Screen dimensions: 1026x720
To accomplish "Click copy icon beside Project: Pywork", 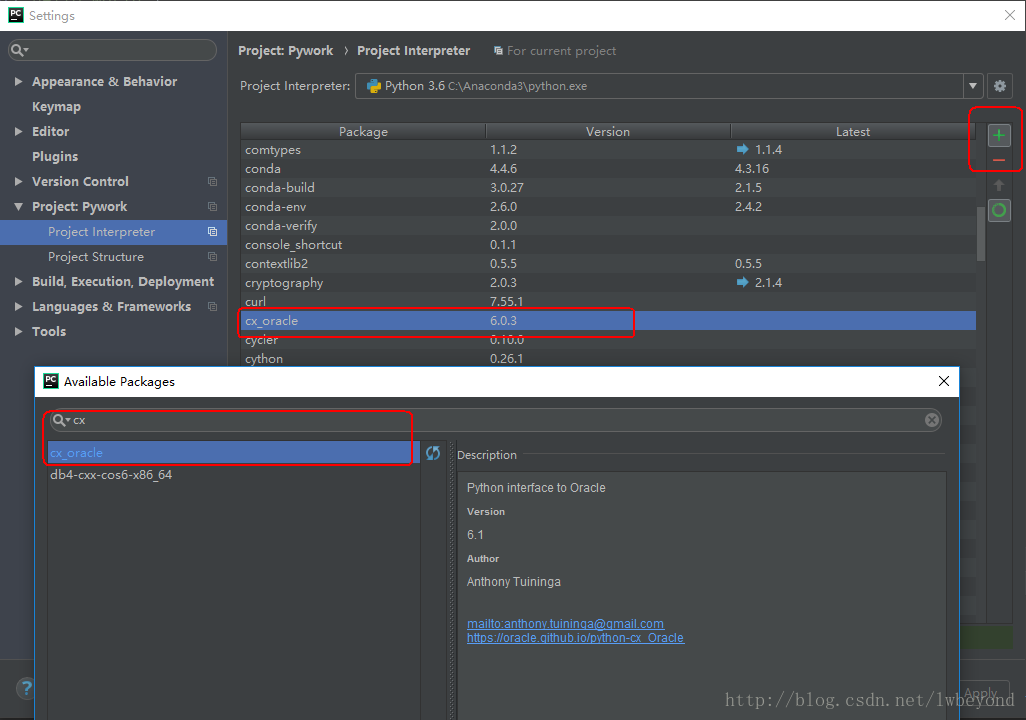I will pyautogui.click(x=212, y=206).
